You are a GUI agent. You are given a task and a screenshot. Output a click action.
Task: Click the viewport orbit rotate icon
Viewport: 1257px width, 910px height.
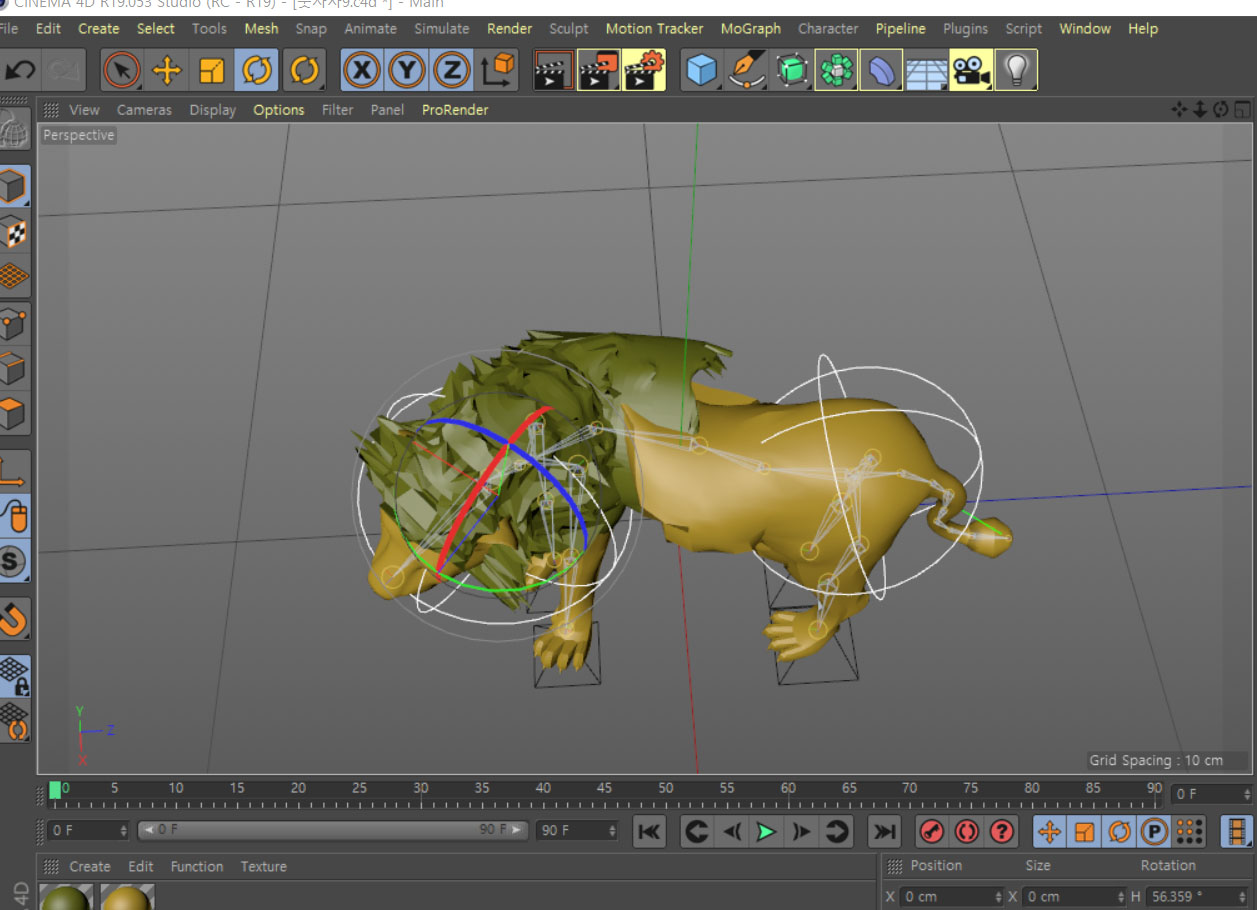(1221, 109)
